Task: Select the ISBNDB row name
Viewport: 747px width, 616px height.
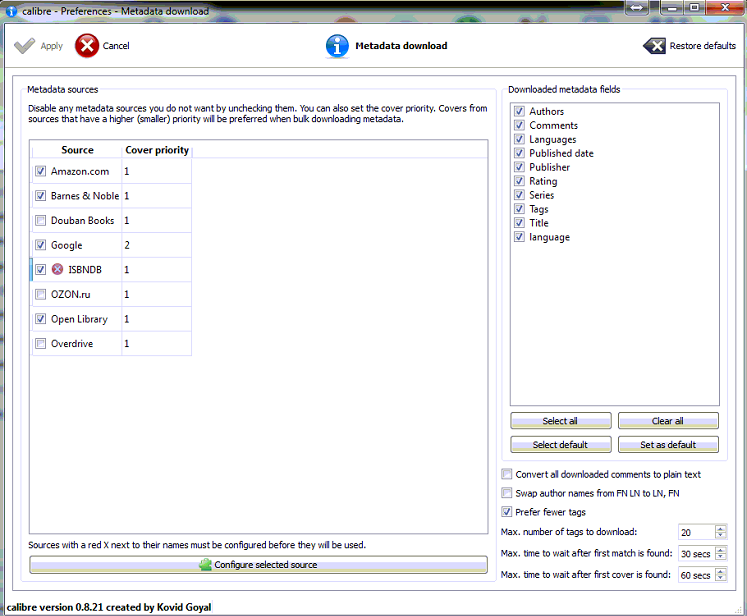Action: tap(85, 270)
